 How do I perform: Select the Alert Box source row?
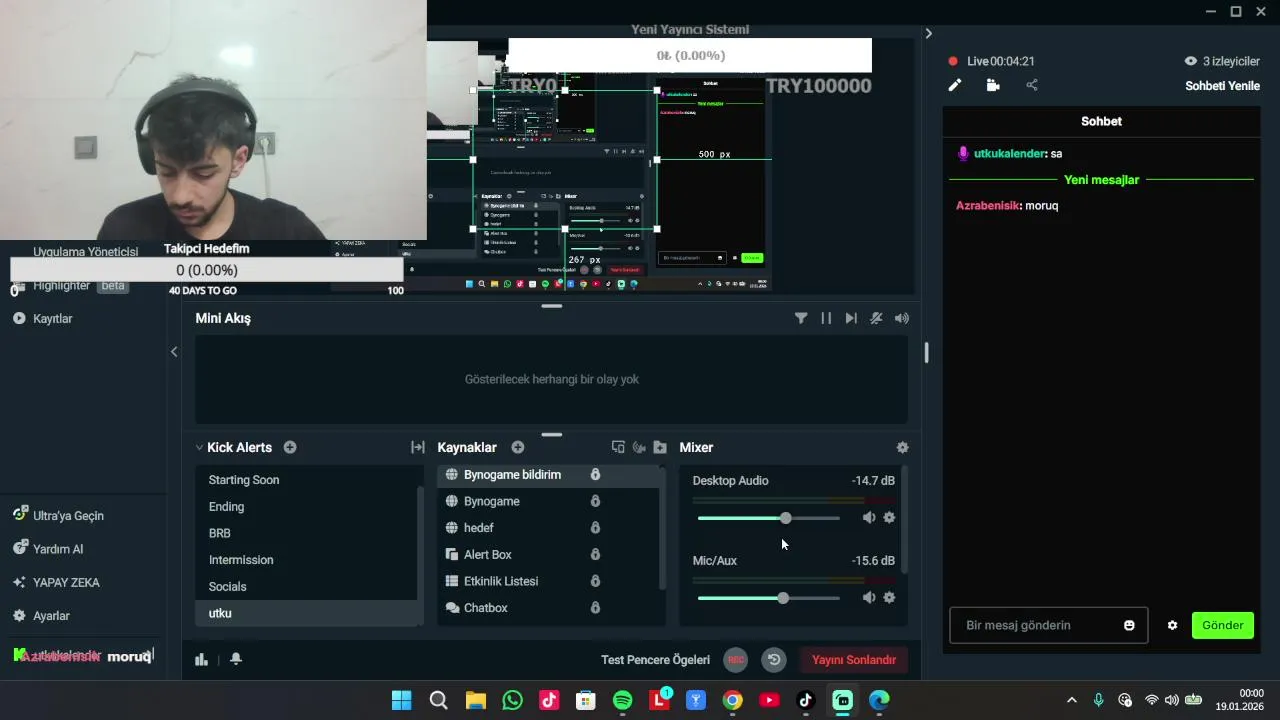[548, 554]
